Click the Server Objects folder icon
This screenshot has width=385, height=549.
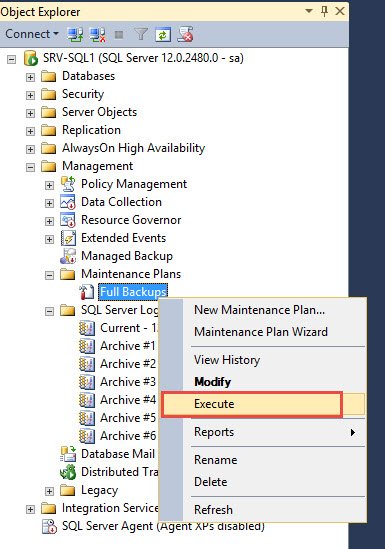(x=48, y=112)
